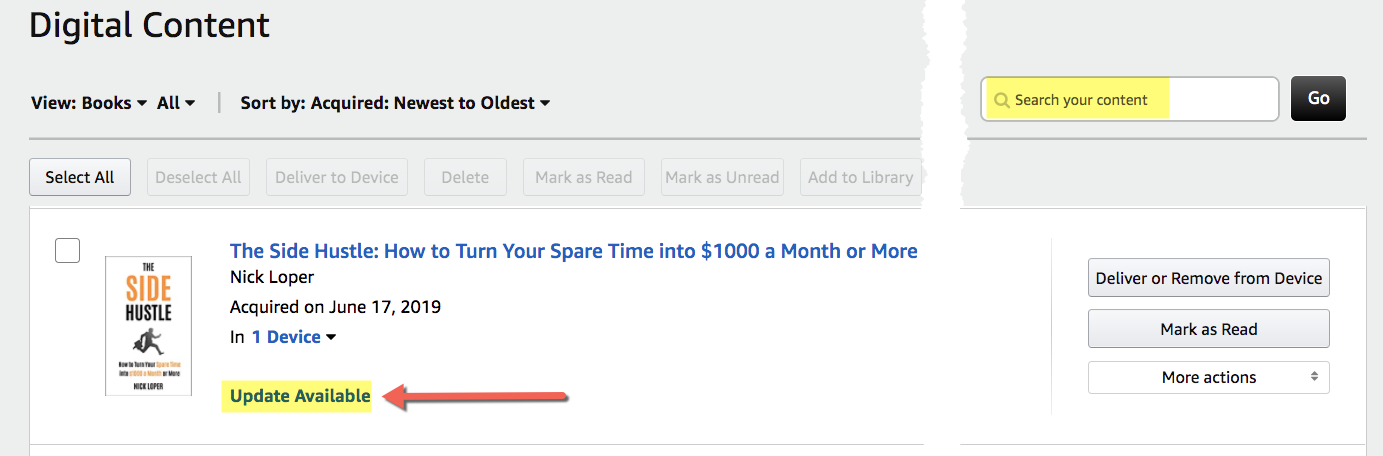Click the Deselect All button
Image resolution: width=1383 pixels, height=456 pixels.
199,177
